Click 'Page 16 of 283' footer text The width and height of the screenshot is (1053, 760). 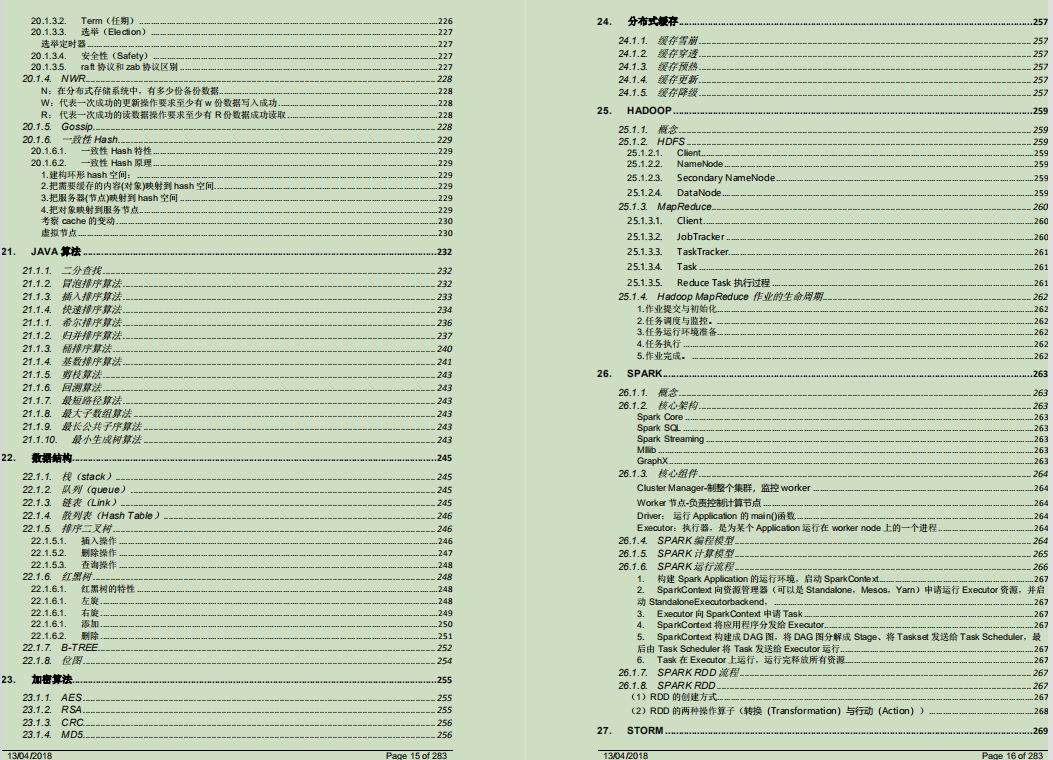click(1012, 755)
